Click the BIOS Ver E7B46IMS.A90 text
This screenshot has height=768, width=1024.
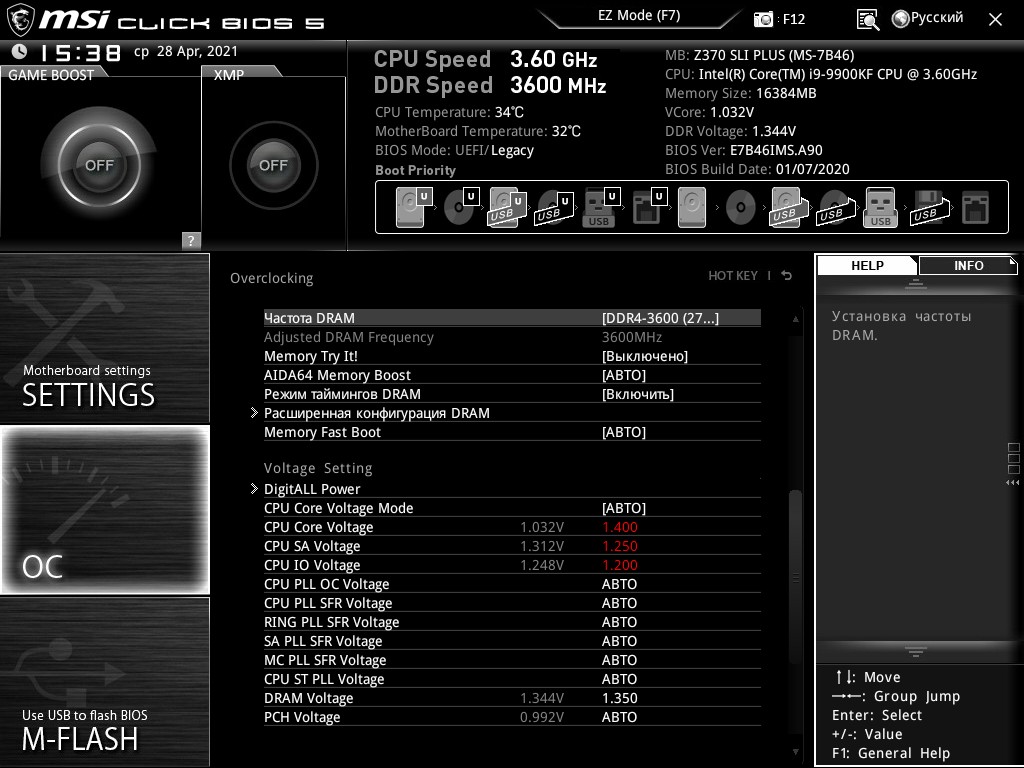[744, 150]
